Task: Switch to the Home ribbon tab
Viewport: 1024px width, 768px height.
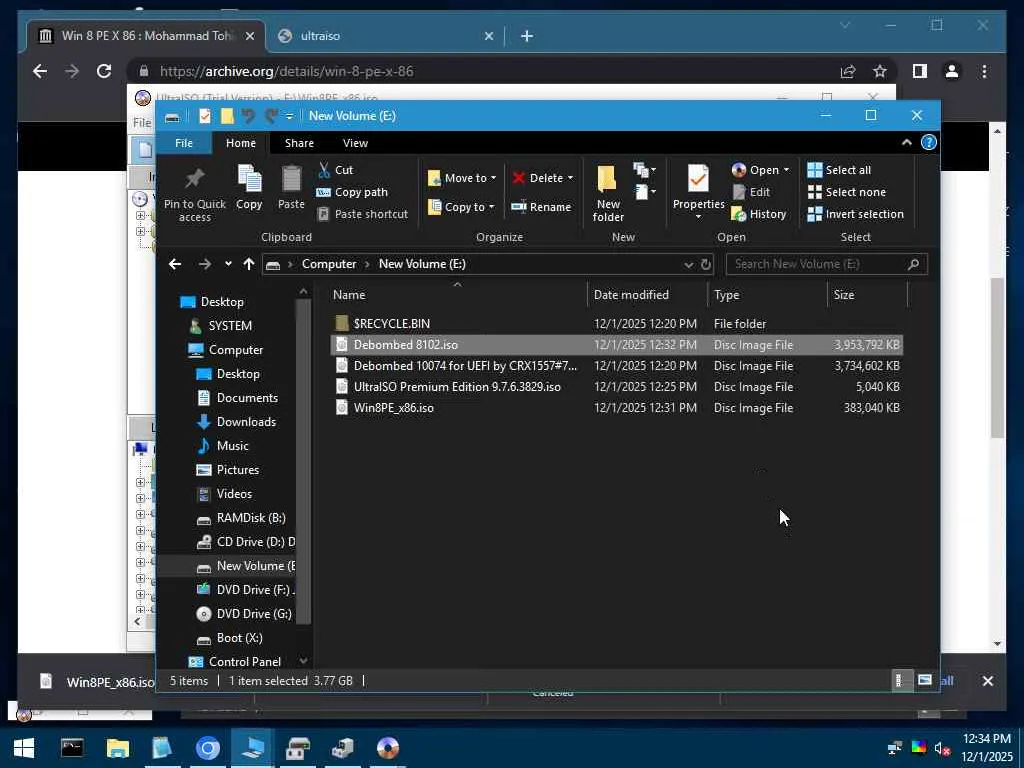Action: (x=241, y=143)
